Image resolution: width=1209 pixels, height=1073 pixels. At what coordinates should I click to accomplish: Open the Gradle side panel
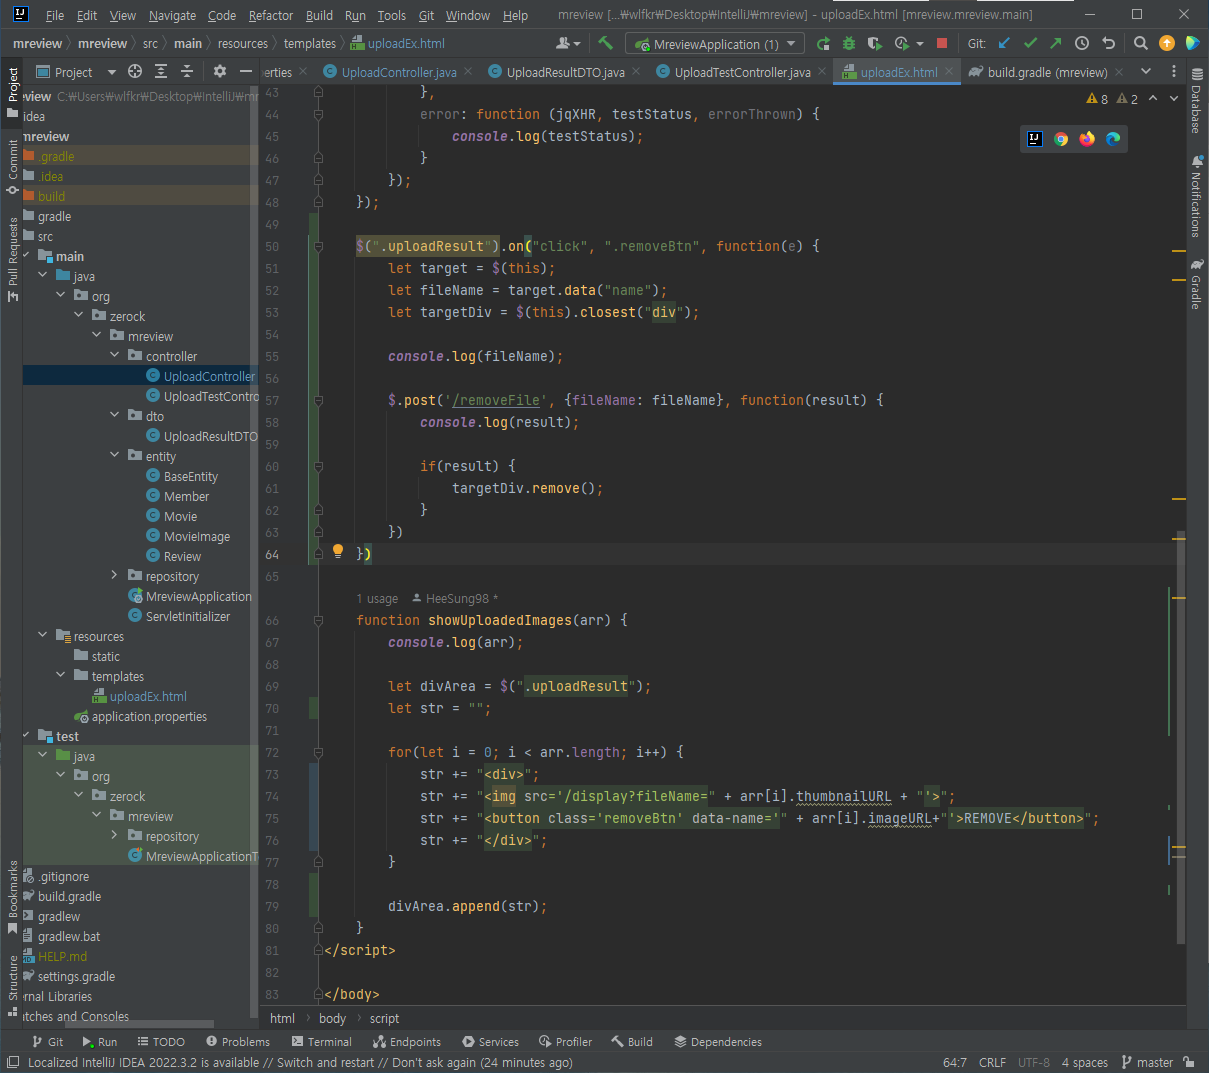pyautogui.click(x=1196, y=285)
